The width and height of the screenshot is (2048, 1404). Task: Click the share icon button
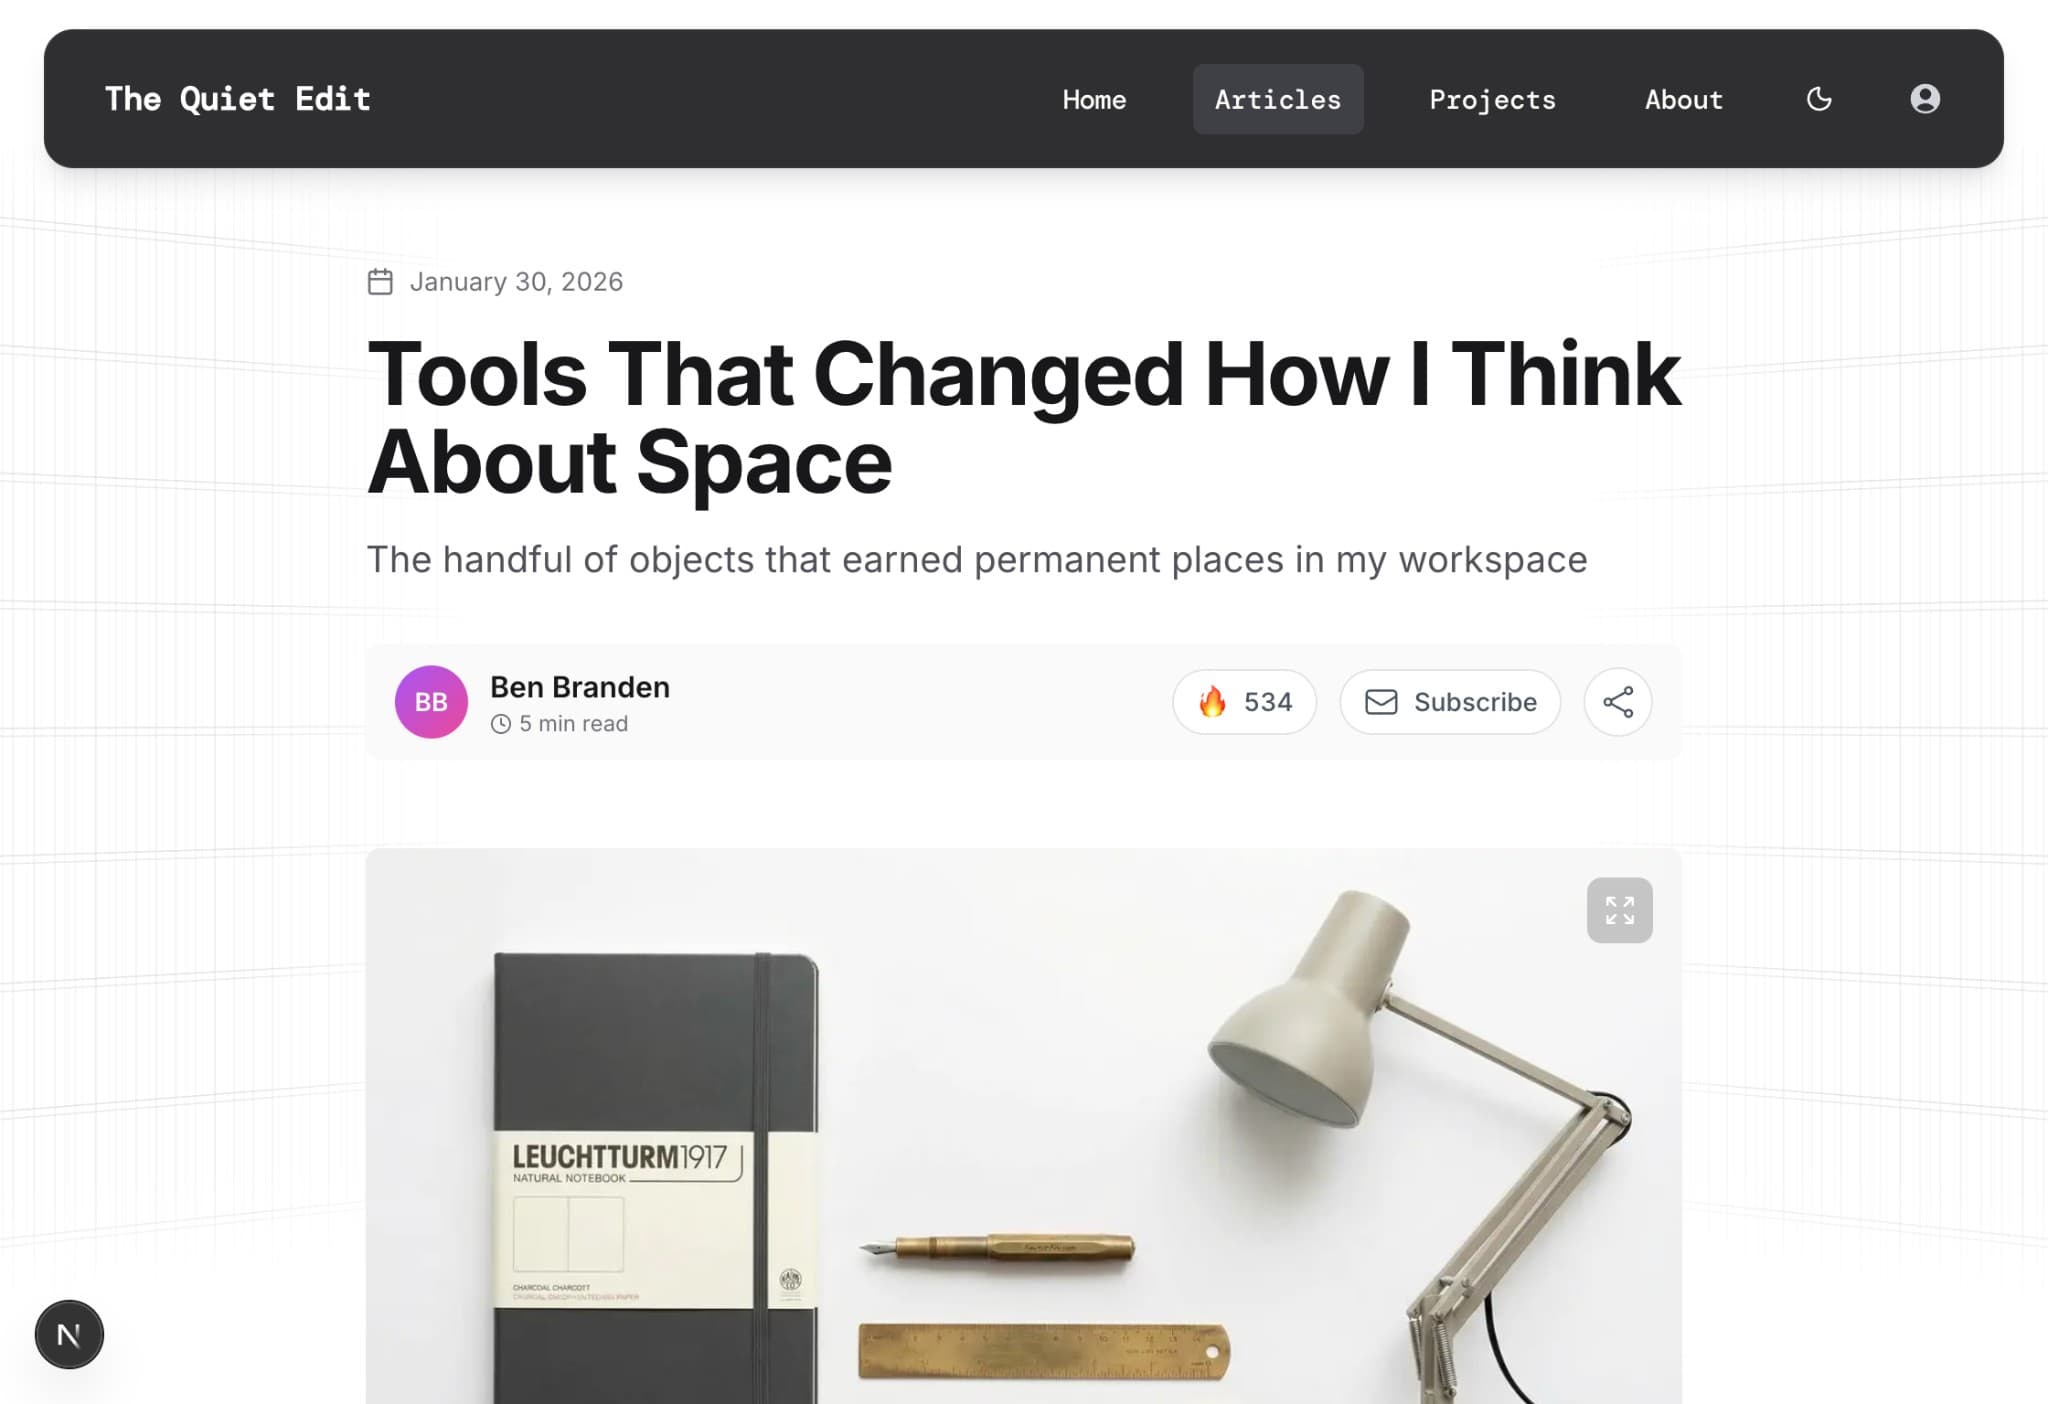pos(1618,702)
